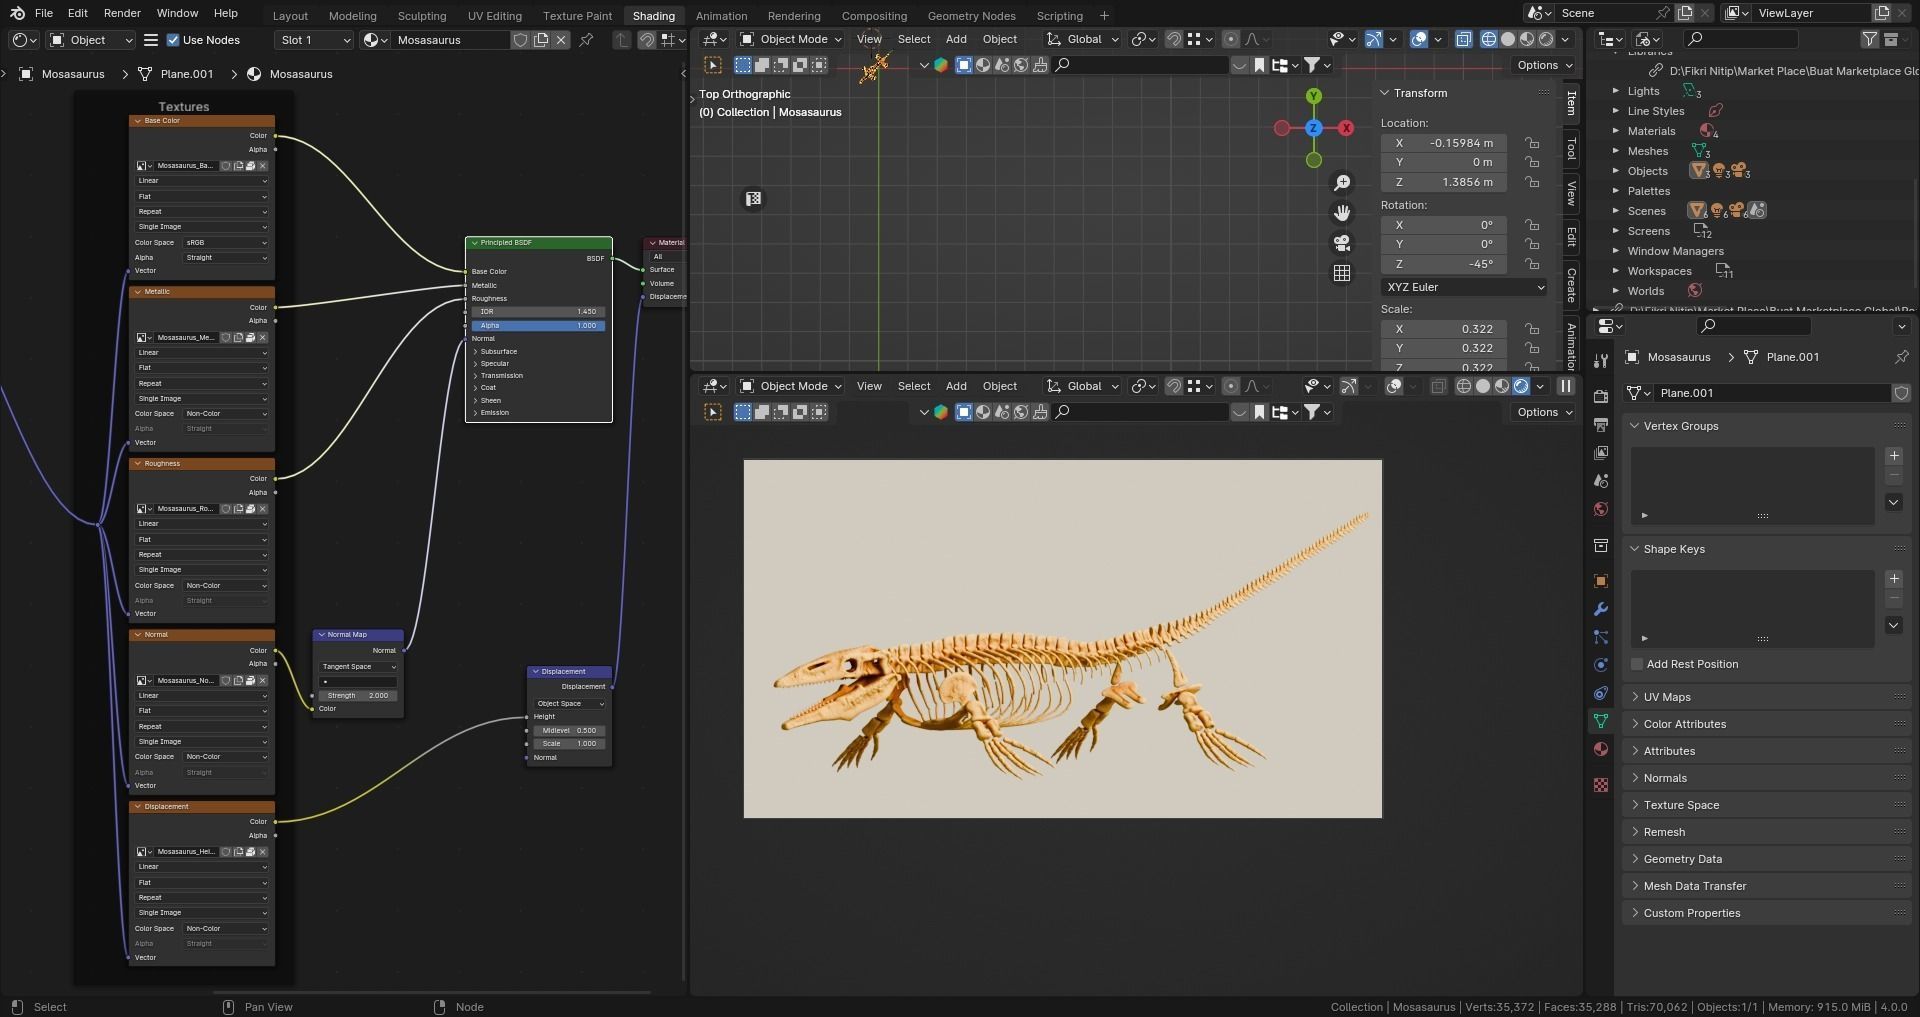Open the View Layer properties tab
The width and height of the screenshot is (1920, 1017).
click(1601, 452)
